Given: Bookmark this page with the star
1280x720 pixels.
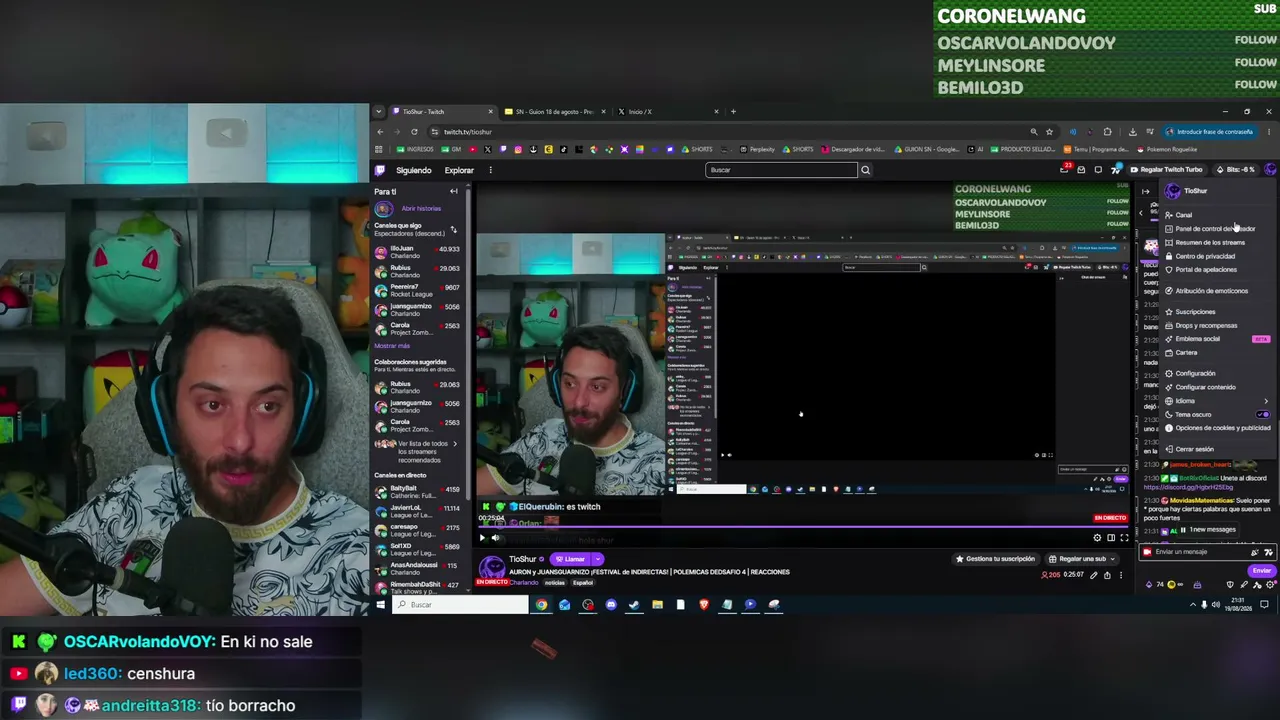Looking at the screenshot, I should coord(1049,132).
